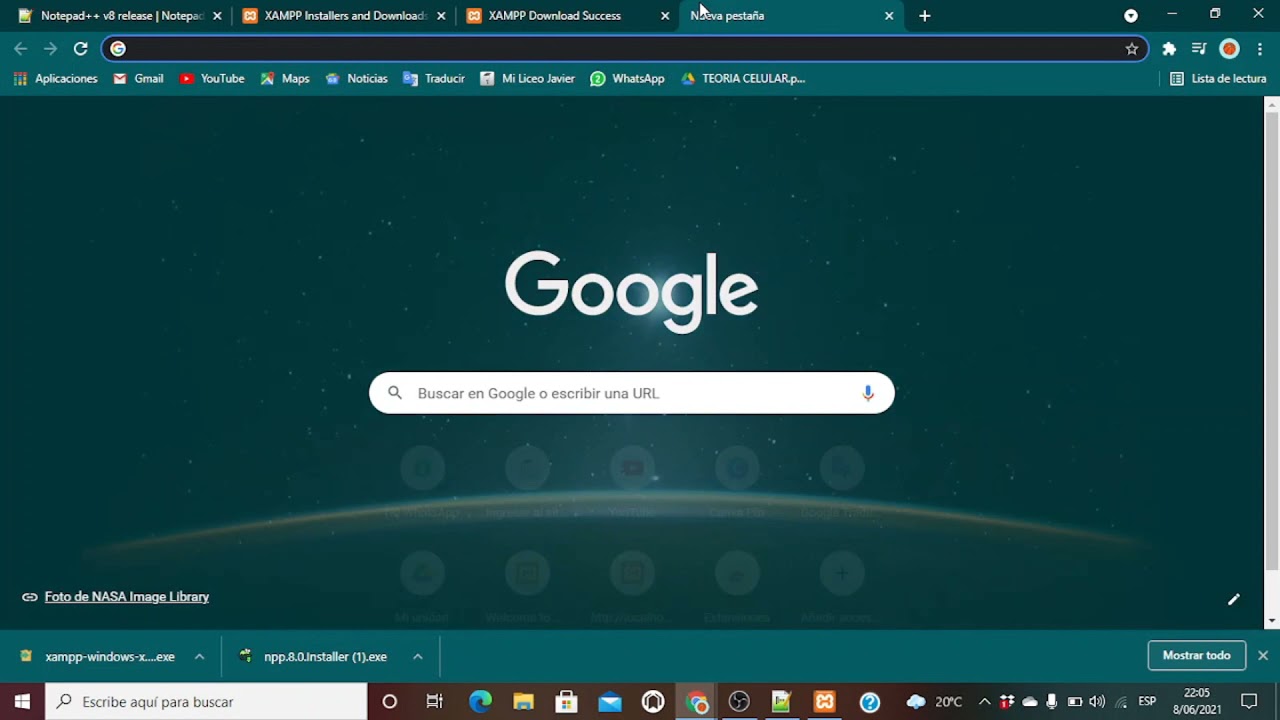
Task: Close the XAMPP Download Success tab
Action: [x=665, y=16]
